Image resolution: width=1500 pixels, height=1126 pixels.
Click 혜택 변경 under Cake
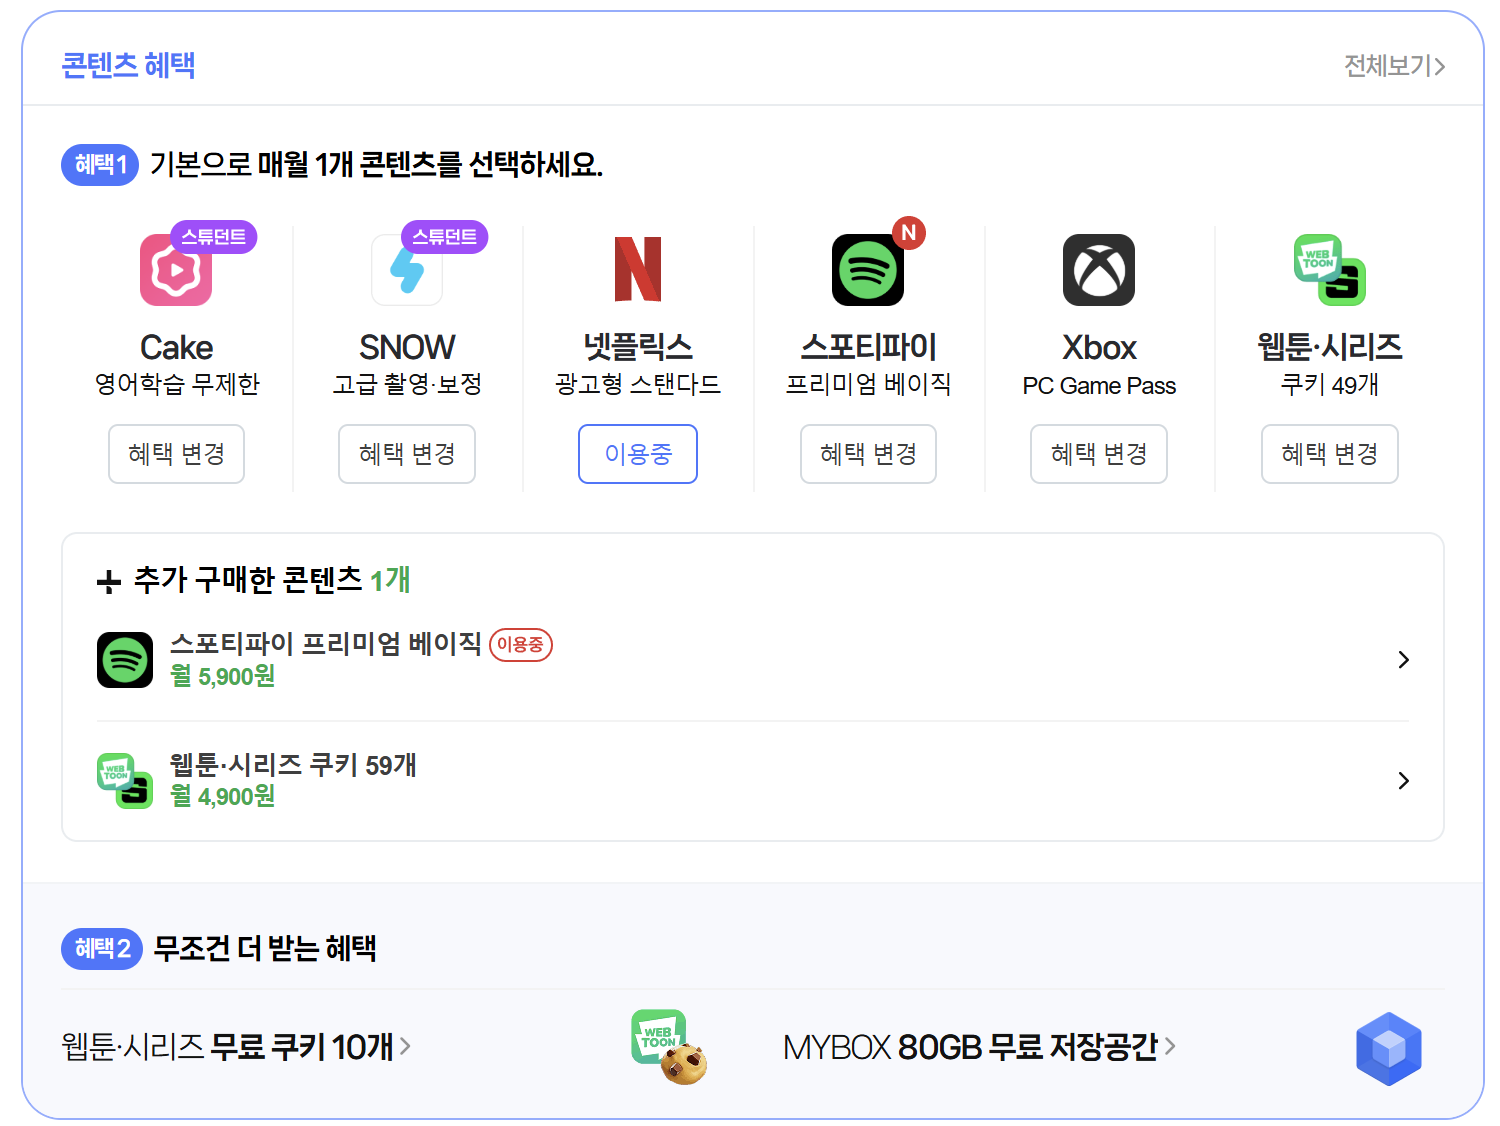pos(176,454)
